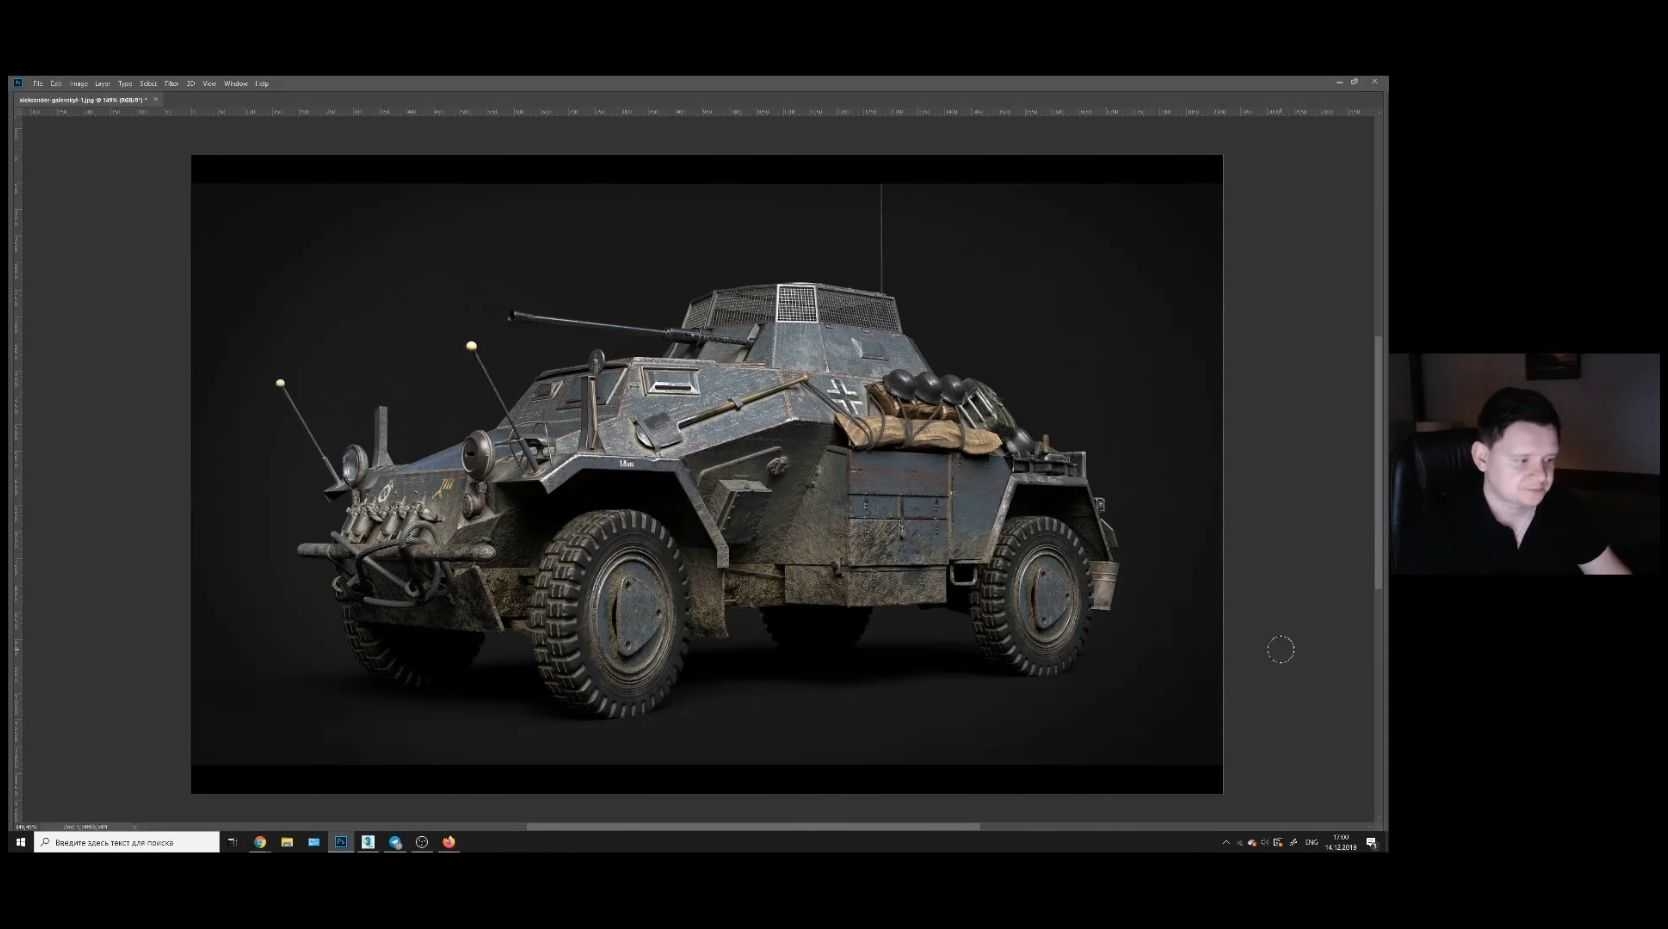Close the open JPG document tab

[x=156, y=100]
